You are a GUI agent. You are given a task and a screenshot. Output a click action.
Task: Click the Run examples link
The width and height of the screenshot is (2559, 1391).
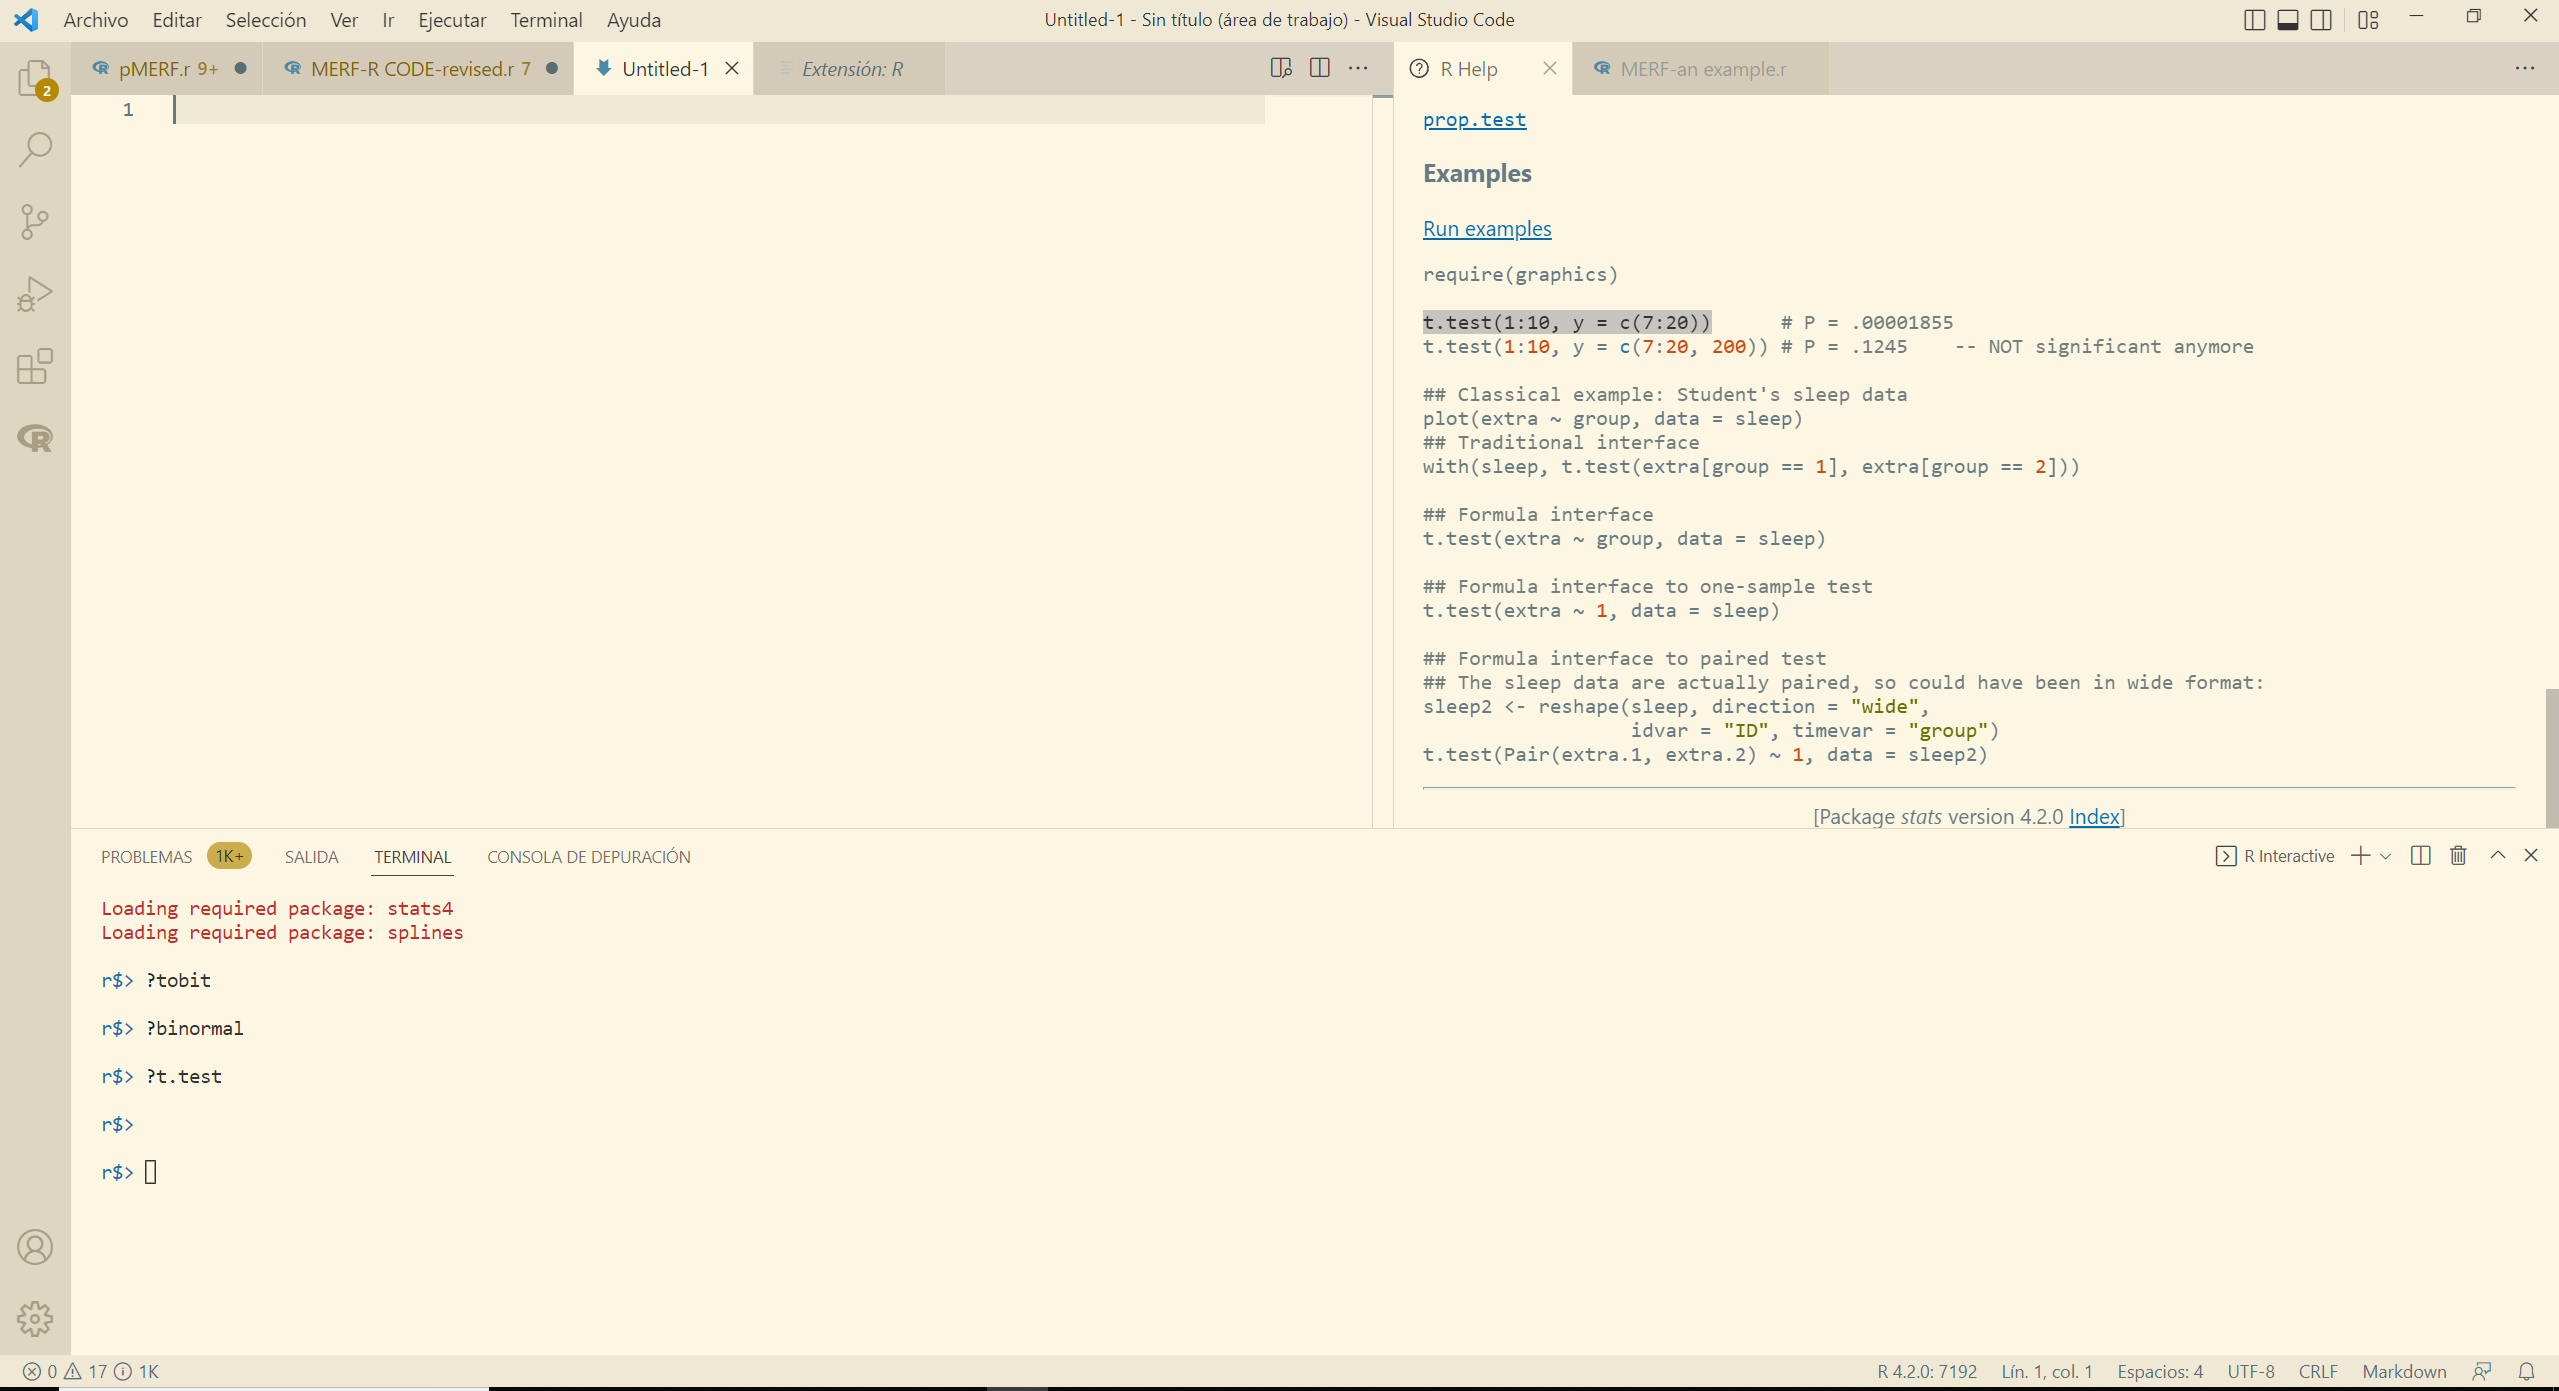coord(1486,229)
